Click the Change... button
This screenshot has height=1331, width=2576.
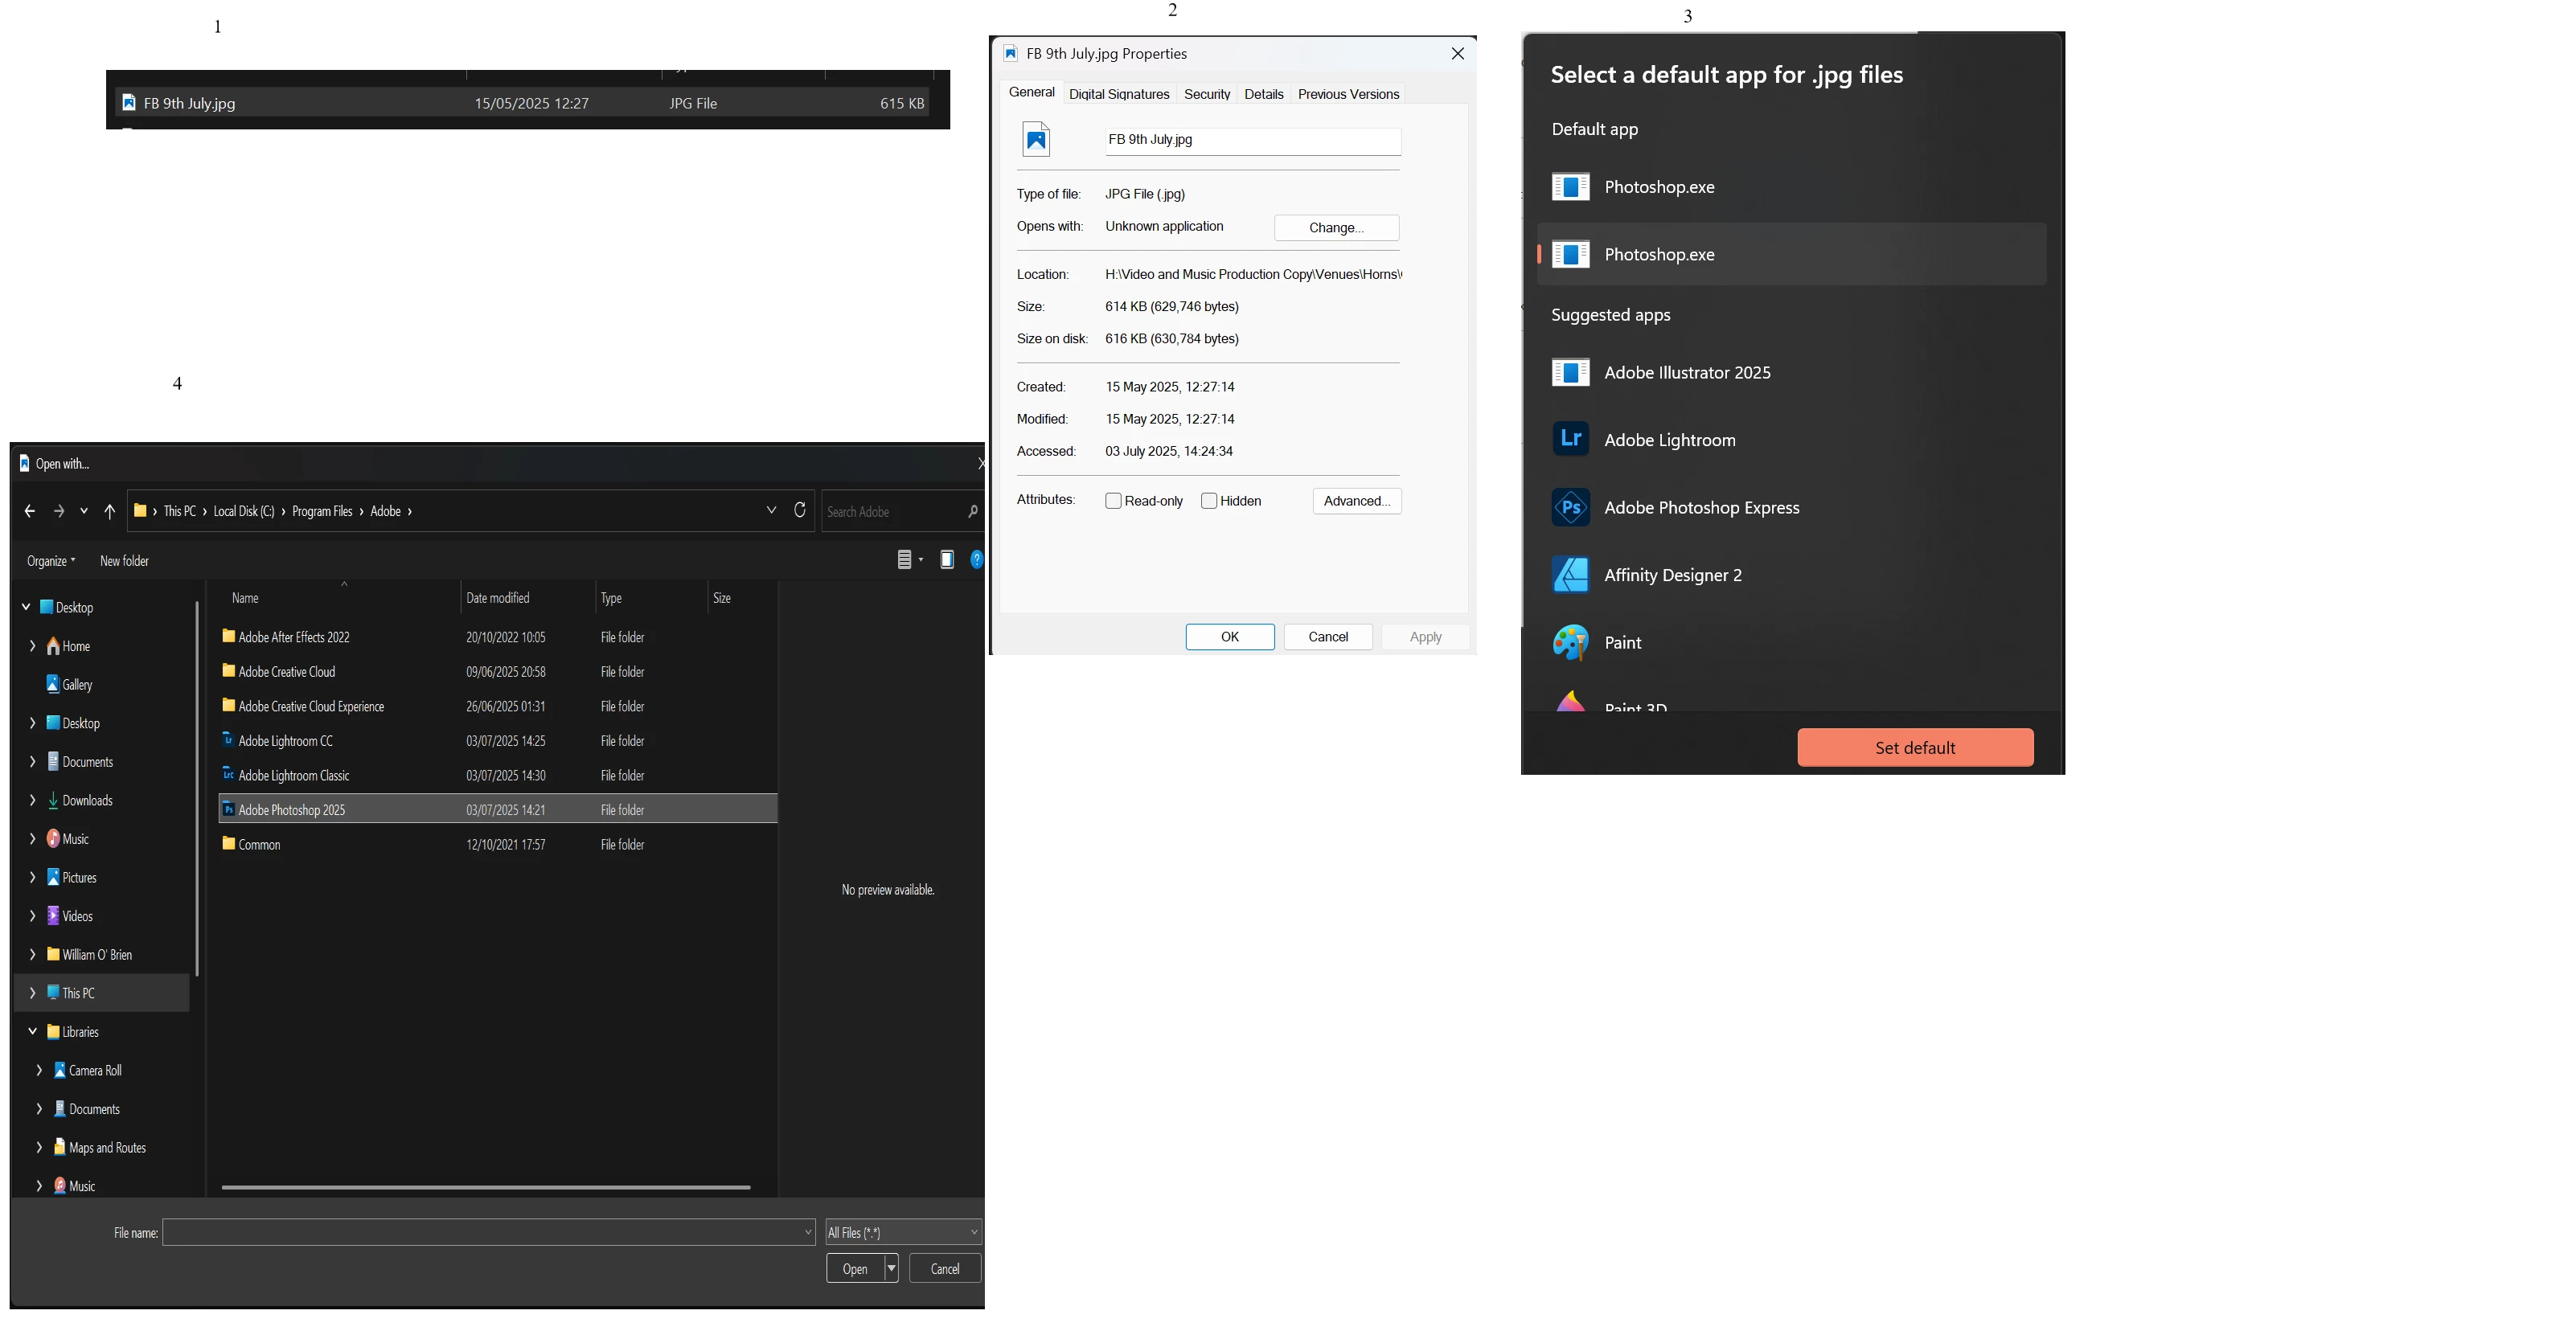[1336, 228]
